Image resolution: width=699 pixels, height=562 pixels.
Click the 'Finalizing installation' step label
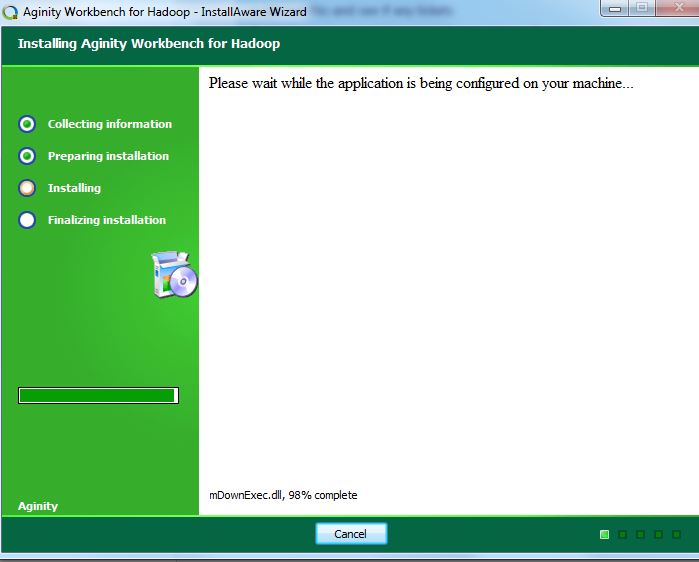[107, 220]
